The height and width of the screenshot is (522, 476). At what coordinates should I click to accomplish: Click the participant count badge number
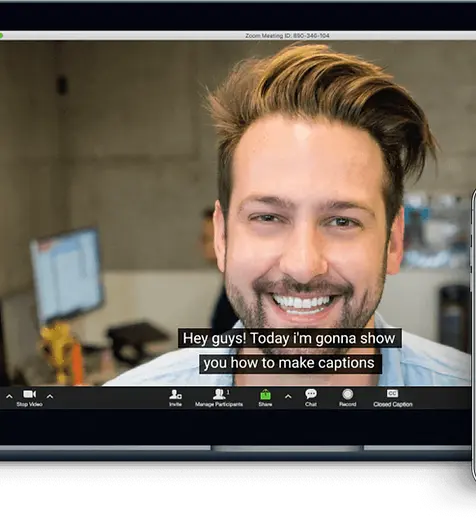coord(228,392)
